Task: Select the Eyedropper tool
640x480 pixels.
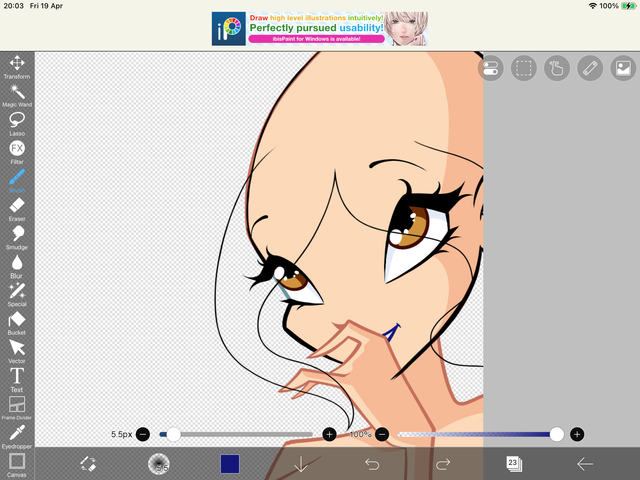Action: 17,437
